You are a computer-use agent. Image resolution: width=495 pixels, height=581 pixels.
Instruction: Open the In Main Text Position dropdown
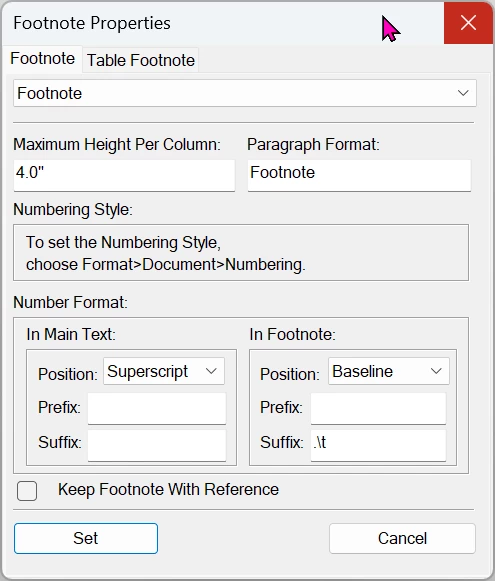point(164,371)
